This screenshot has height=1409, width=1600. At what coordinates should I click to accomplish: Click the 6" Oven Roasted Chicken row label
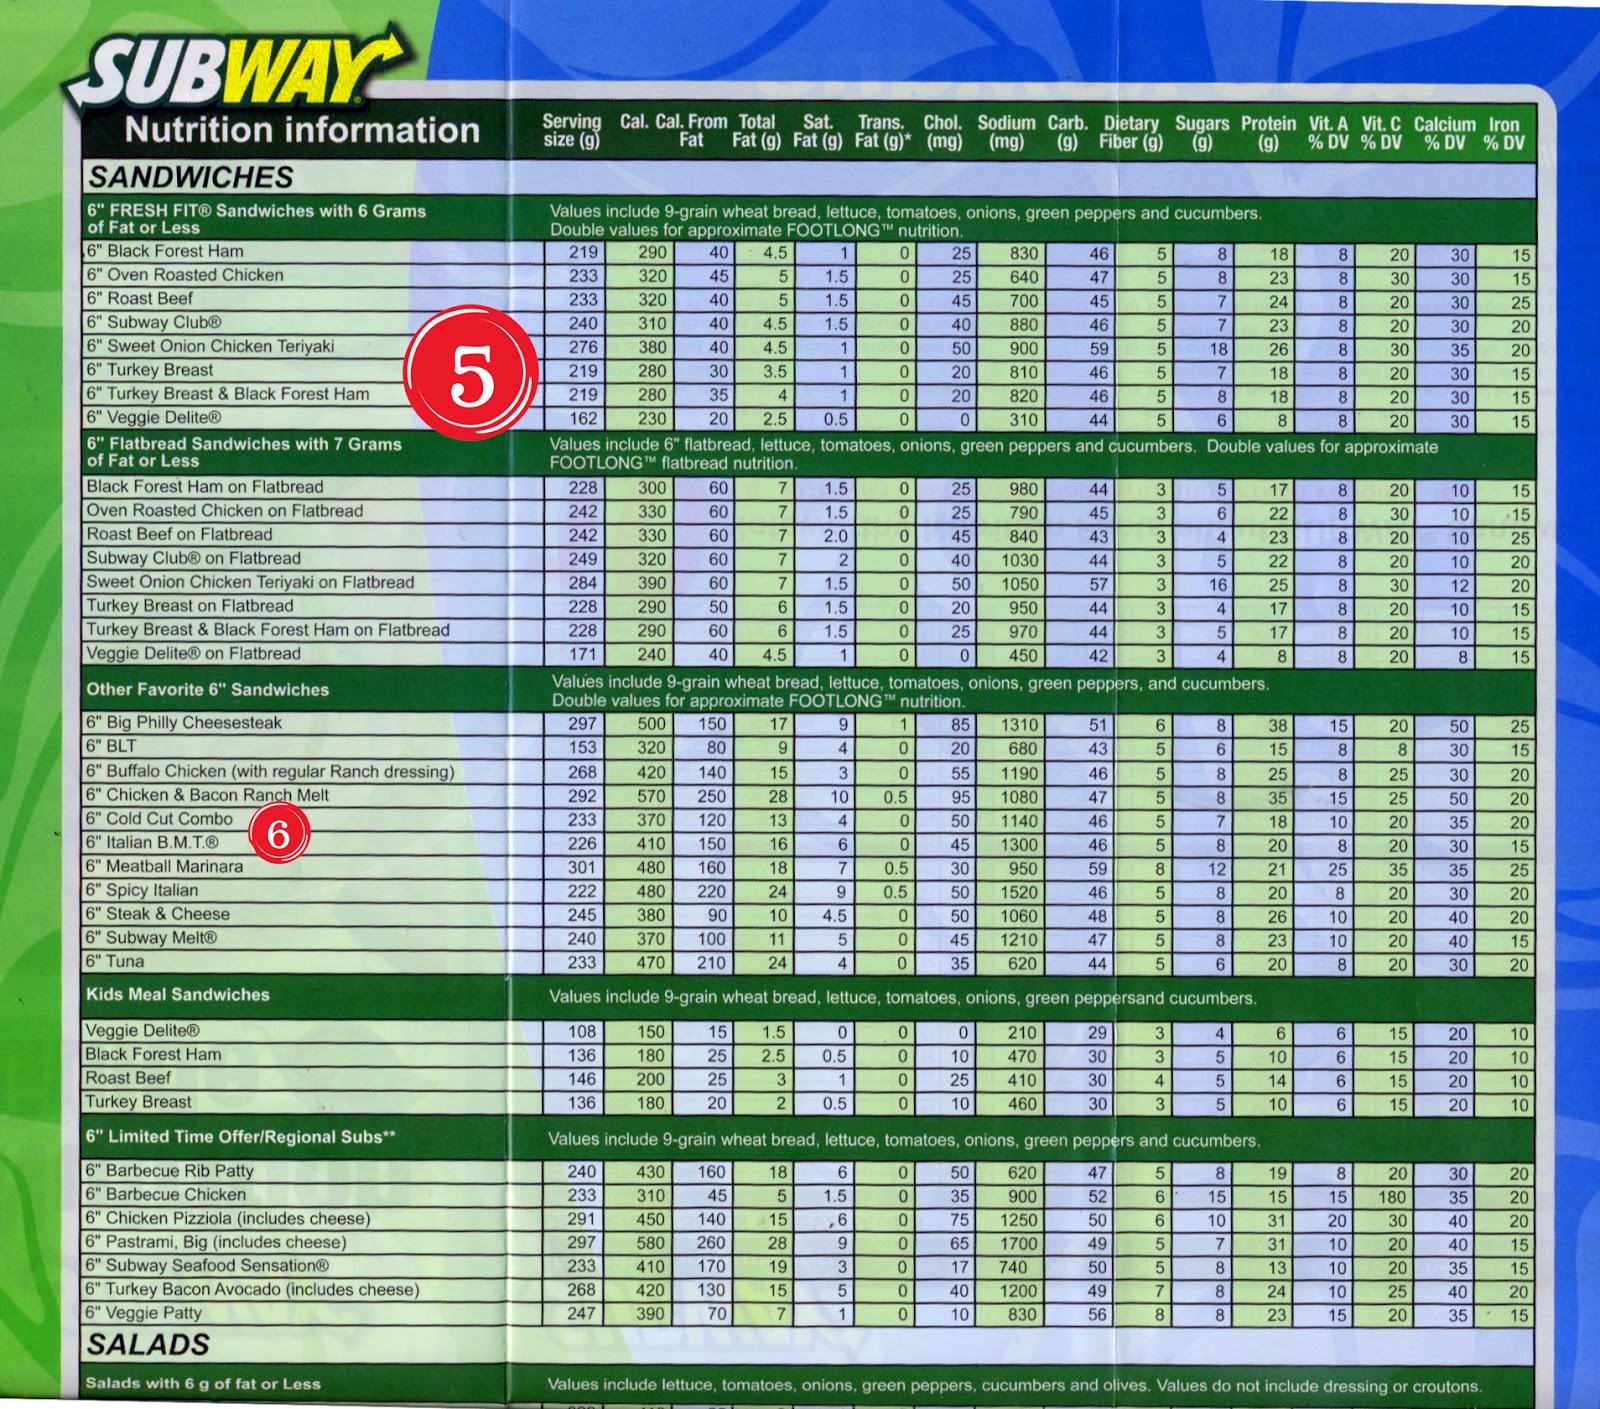185,275
